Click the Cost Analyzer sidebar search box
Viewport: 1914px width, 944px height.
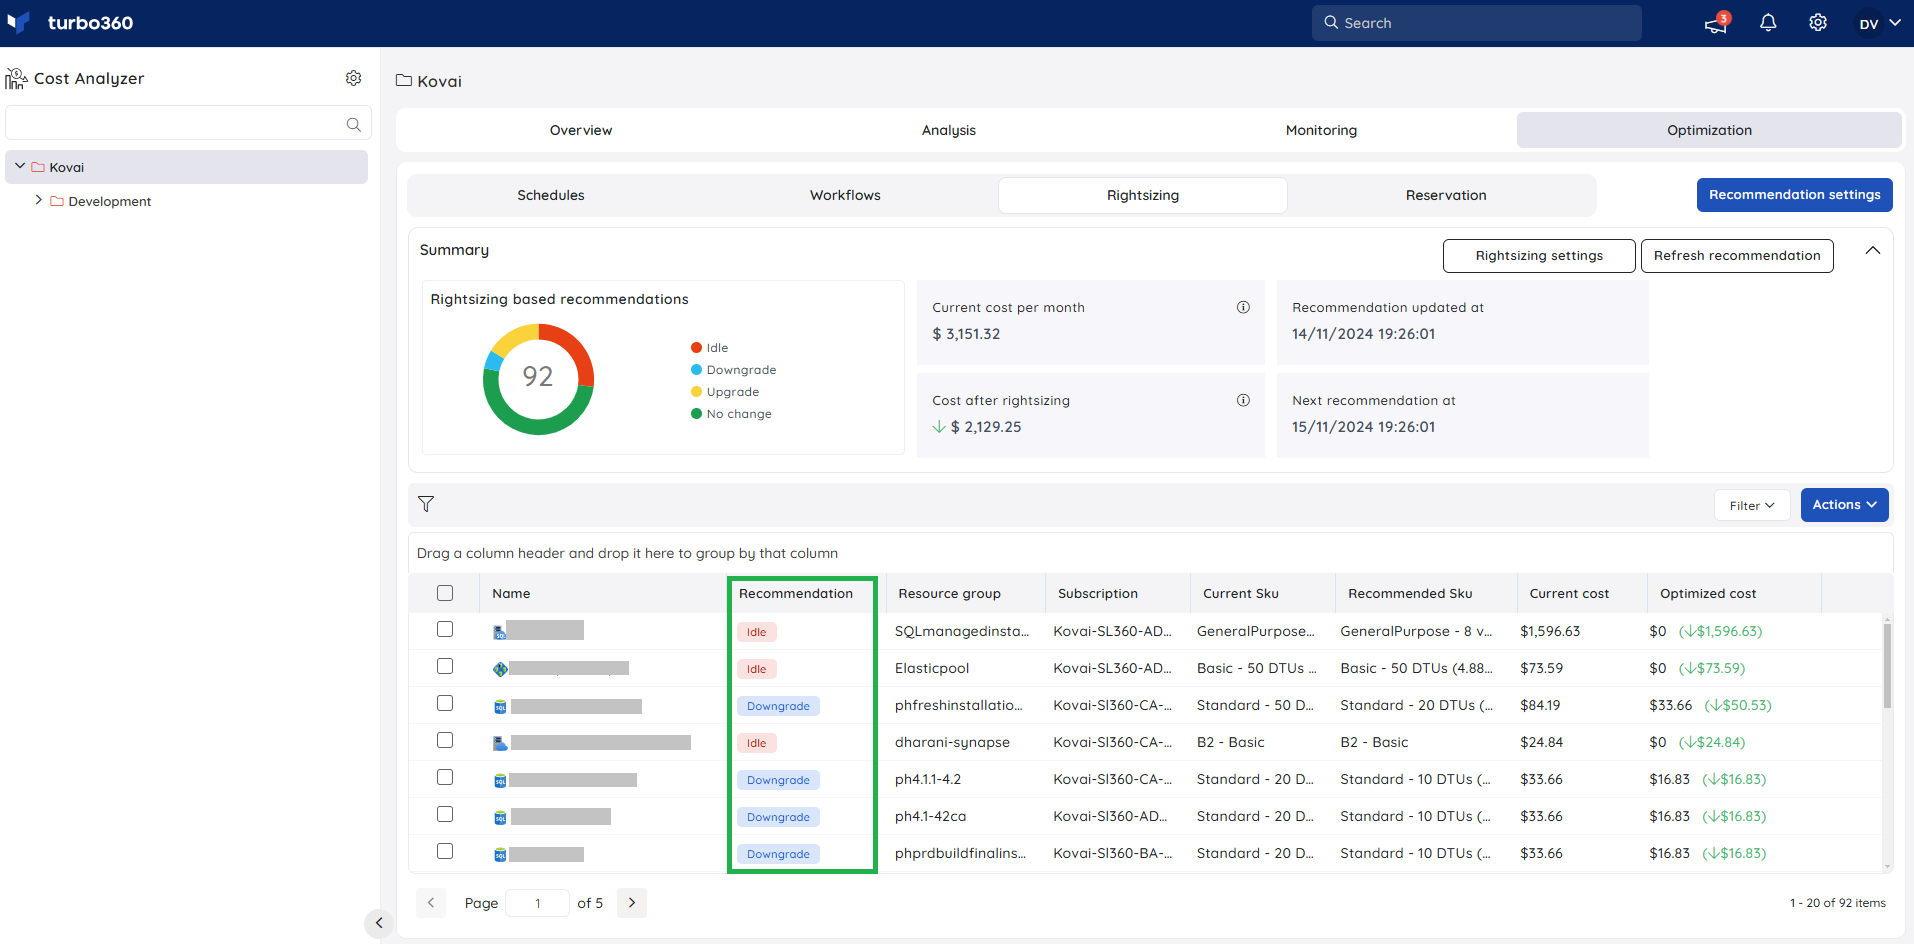[188, 124]
